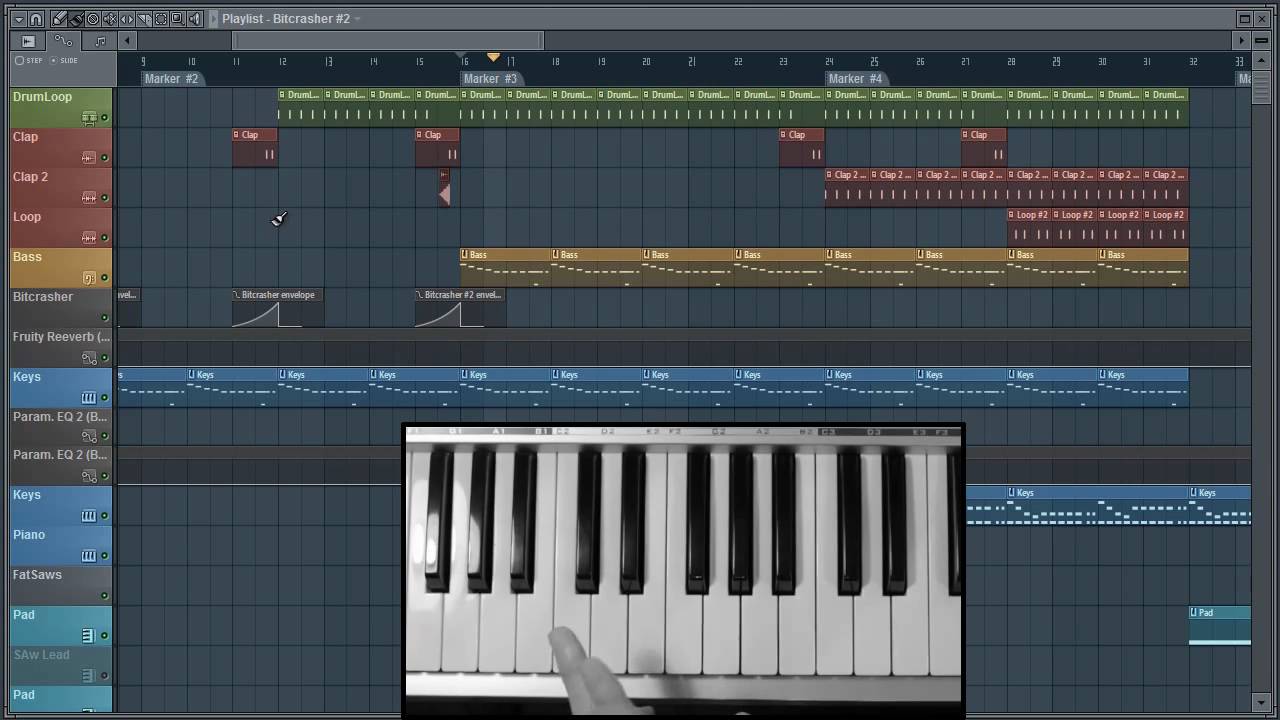This screenshot has height=720, width=1280.
Task: Jump to Marker #3 on timeline
Action: tap(490, 79)
